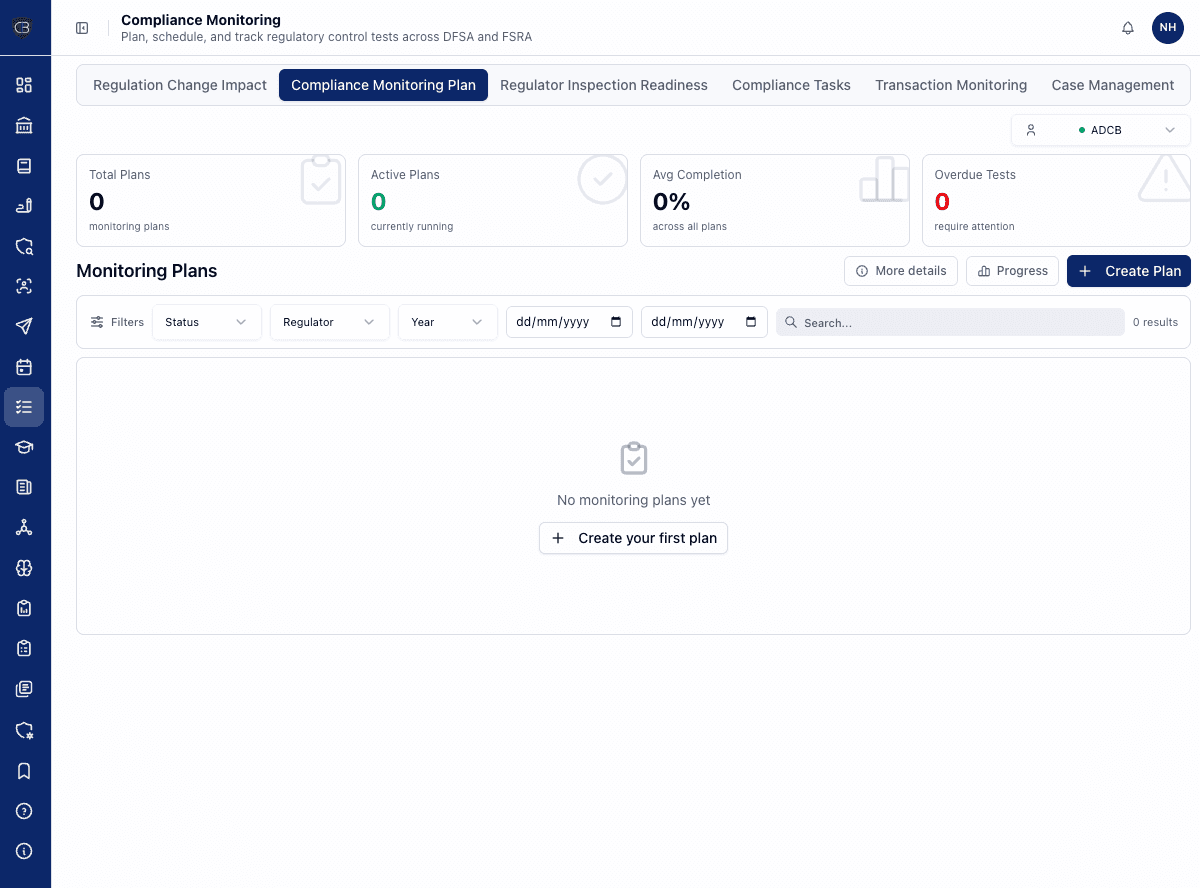Click the shield with gear sidebar icon
The image size is (1200, 888).
coord(24,730)
